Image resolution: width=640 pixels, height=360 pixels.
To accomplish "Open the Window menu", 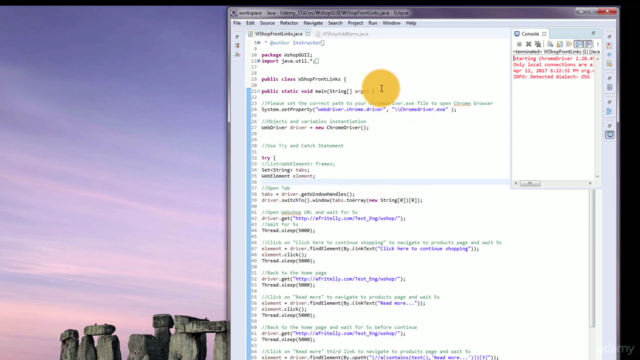I will [x=391, y=23].
